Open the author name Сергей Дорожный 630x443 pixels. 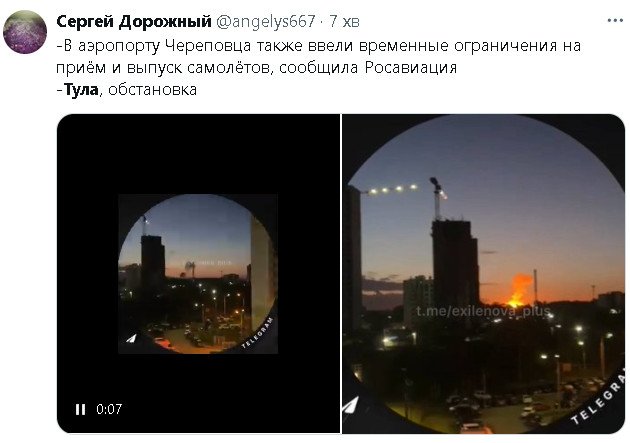(134, 21)
